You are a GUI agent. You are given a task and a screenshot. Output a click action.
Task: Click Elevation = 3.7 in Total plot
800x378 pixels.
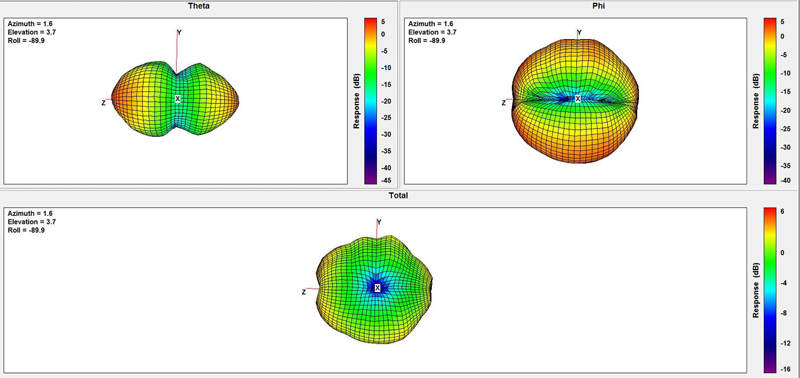pyautogui.click(x=32, y=222)
